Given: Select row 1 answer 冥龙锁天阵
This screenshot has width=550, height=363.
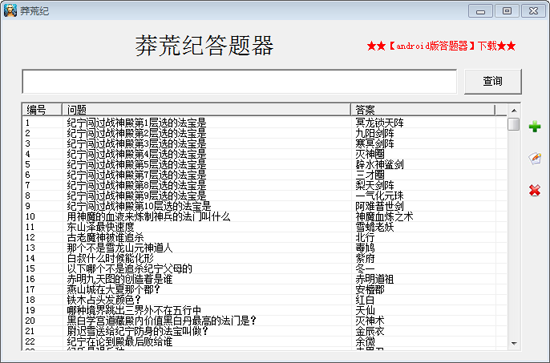Looking at the screenshot, I should coord(380,123).
